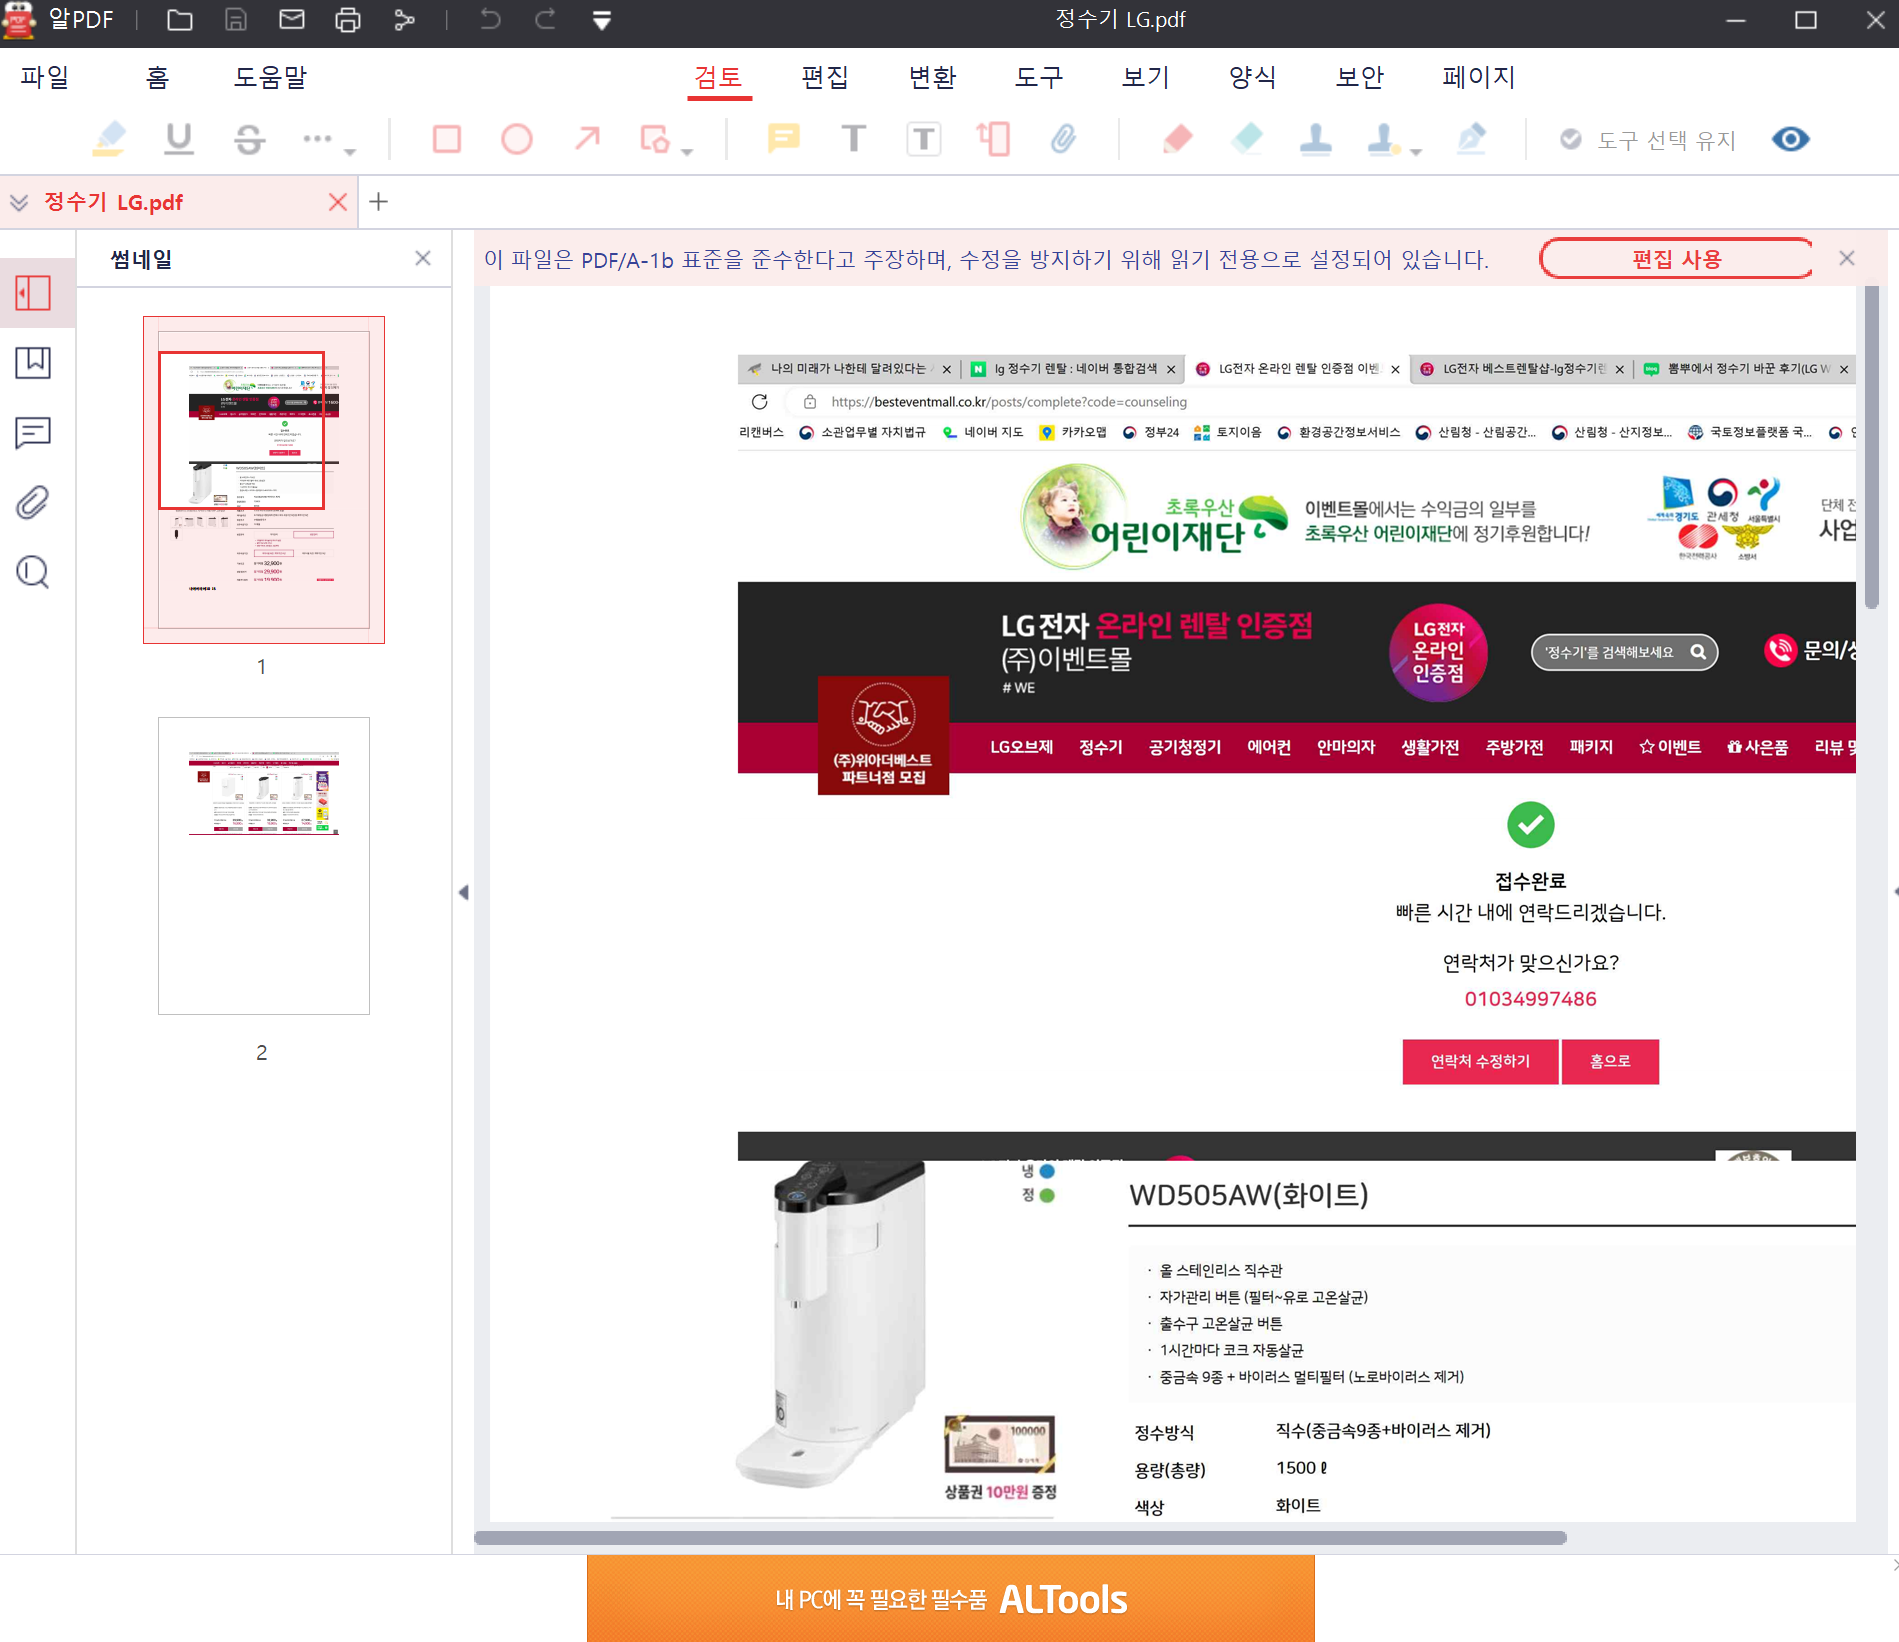Close the 썸네일 panel
The height and width of the screenshot is (1642, 1899).
[423, 259]
